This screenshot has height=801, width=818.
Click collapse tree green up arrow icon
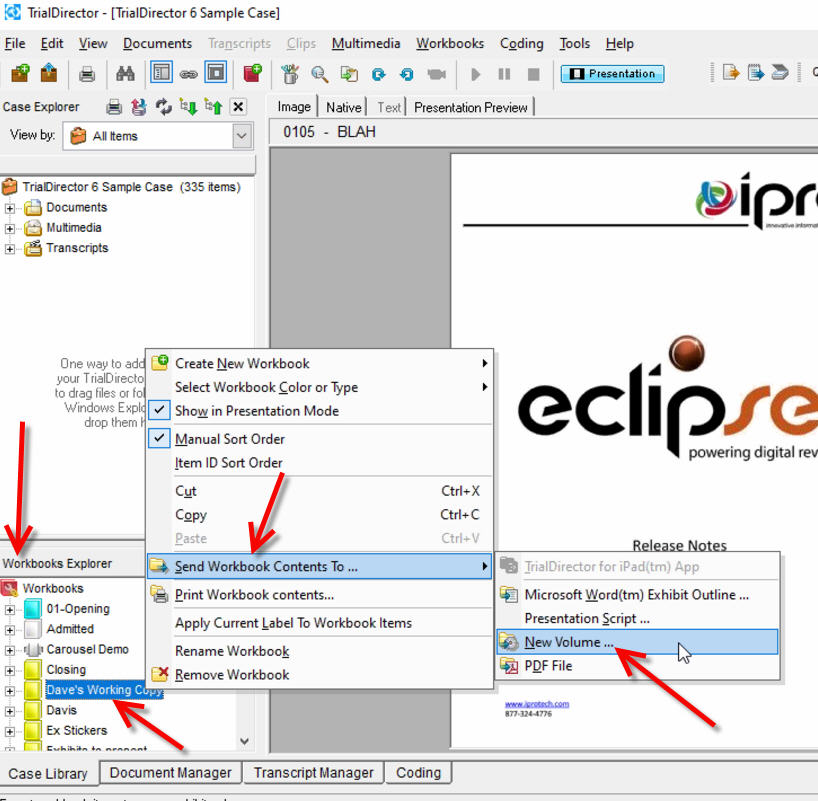click(x=213, y=107)
